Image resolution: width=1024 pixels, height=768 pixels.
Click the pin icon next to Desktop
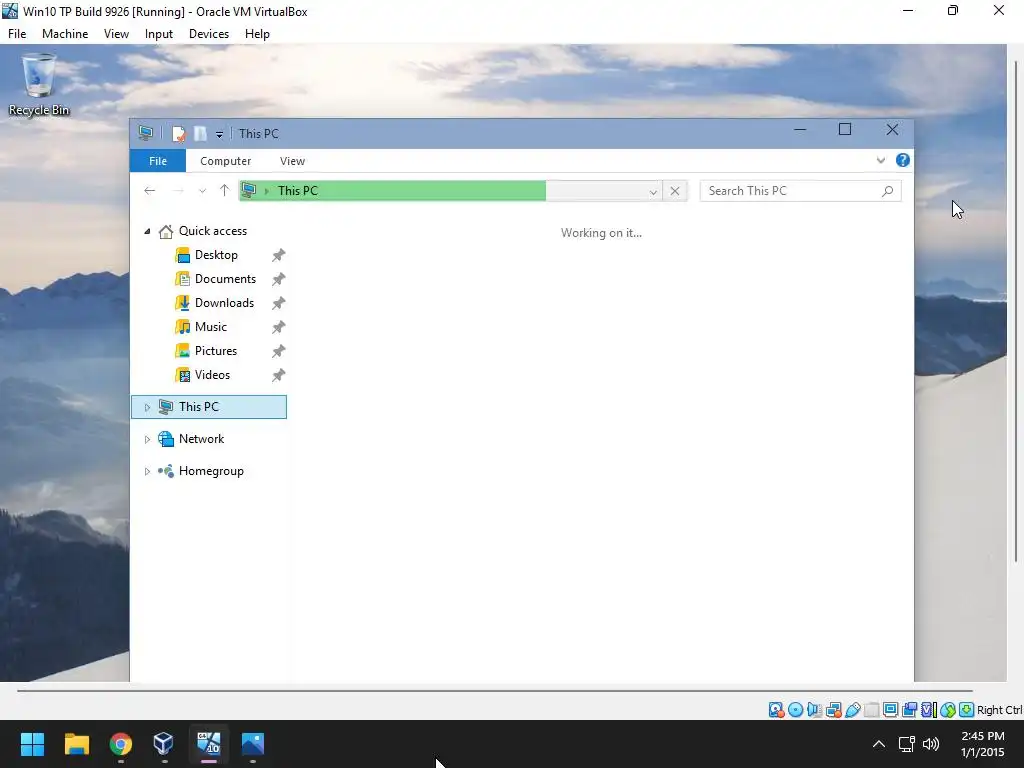[x=279, y=255]
